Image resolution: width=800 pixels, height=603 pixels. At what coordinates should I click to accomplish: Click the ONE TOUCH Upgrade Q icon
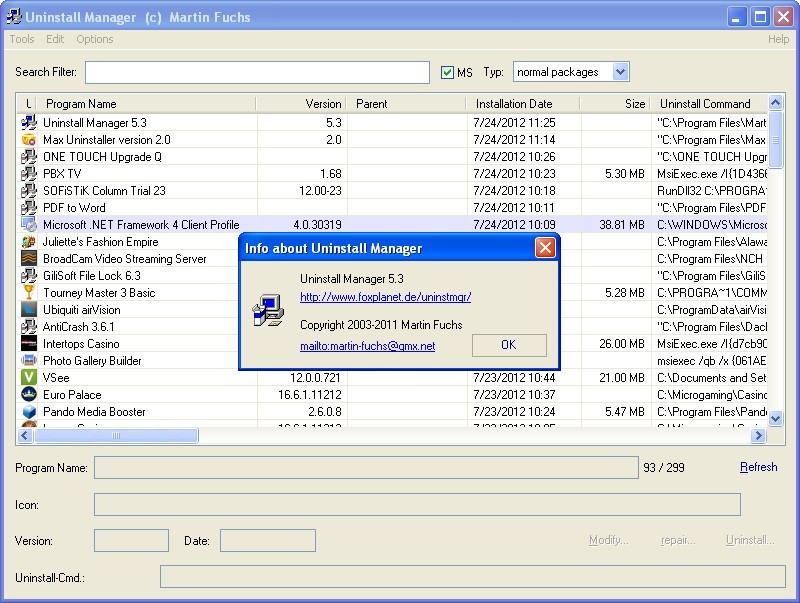point(29,157)
